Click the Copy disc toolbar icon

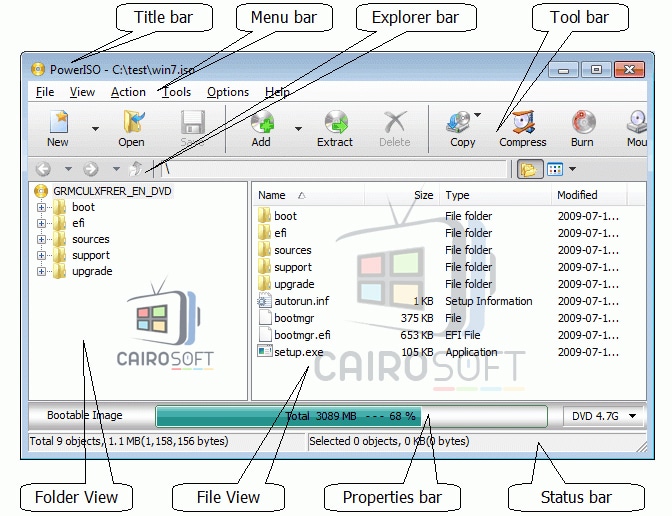459,122
